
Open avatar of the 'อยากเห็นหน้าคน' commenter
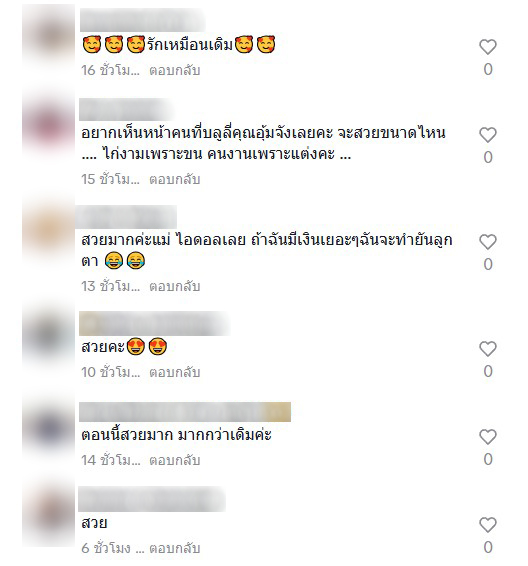(x=49, y=125)
